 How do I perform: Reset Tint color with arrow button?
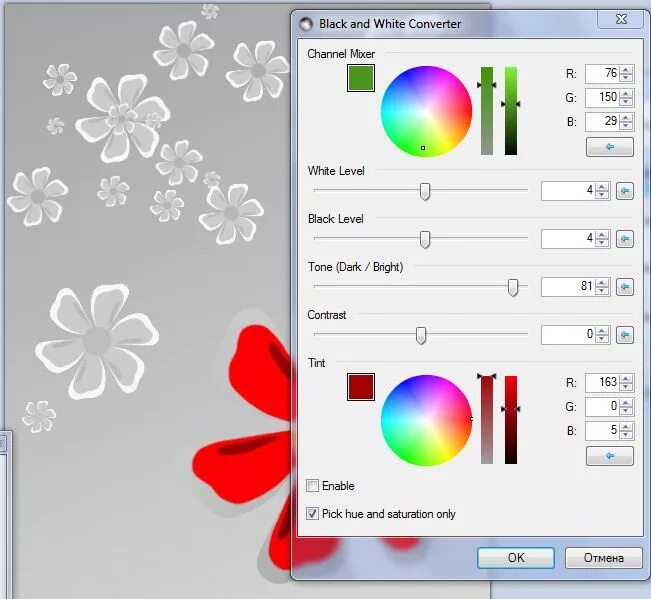click(609, 456)
